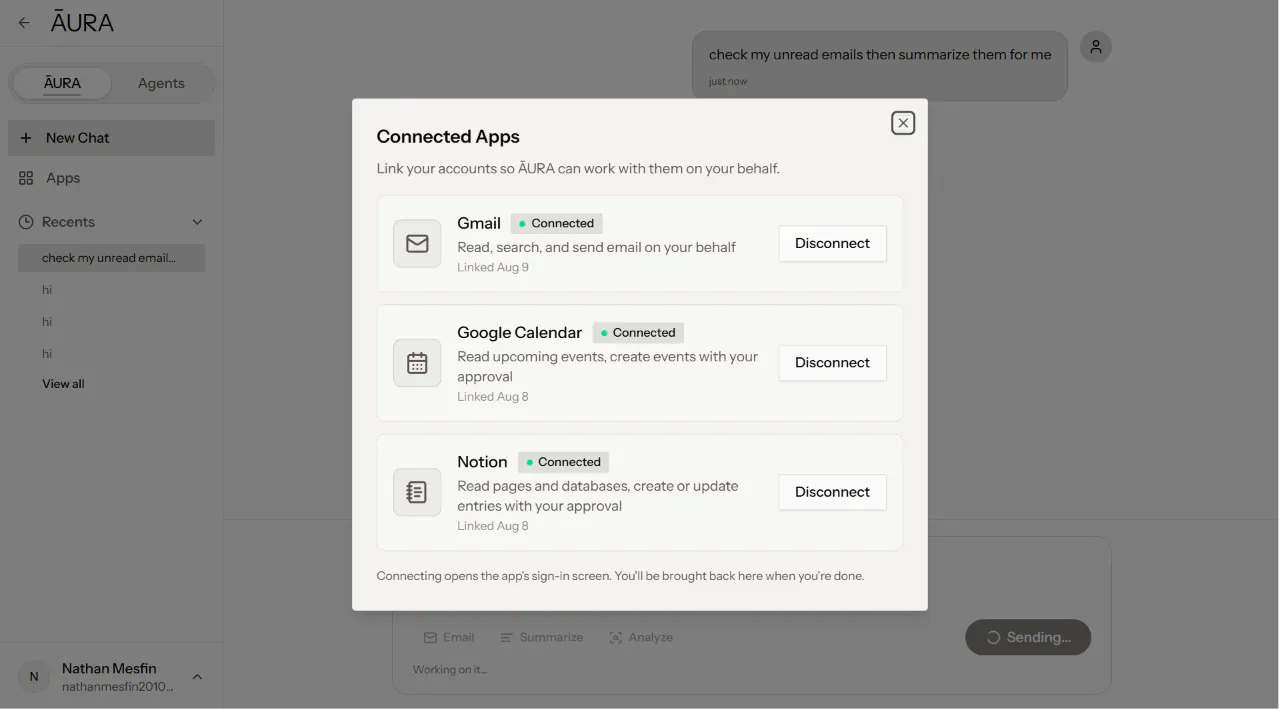
Task: Click the Nathan Mesfin avatar circle
Action: (34, 677)
